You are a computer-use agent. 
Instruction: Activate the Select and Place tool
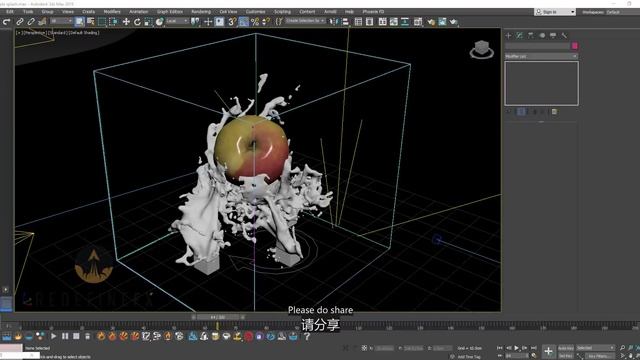160,22
